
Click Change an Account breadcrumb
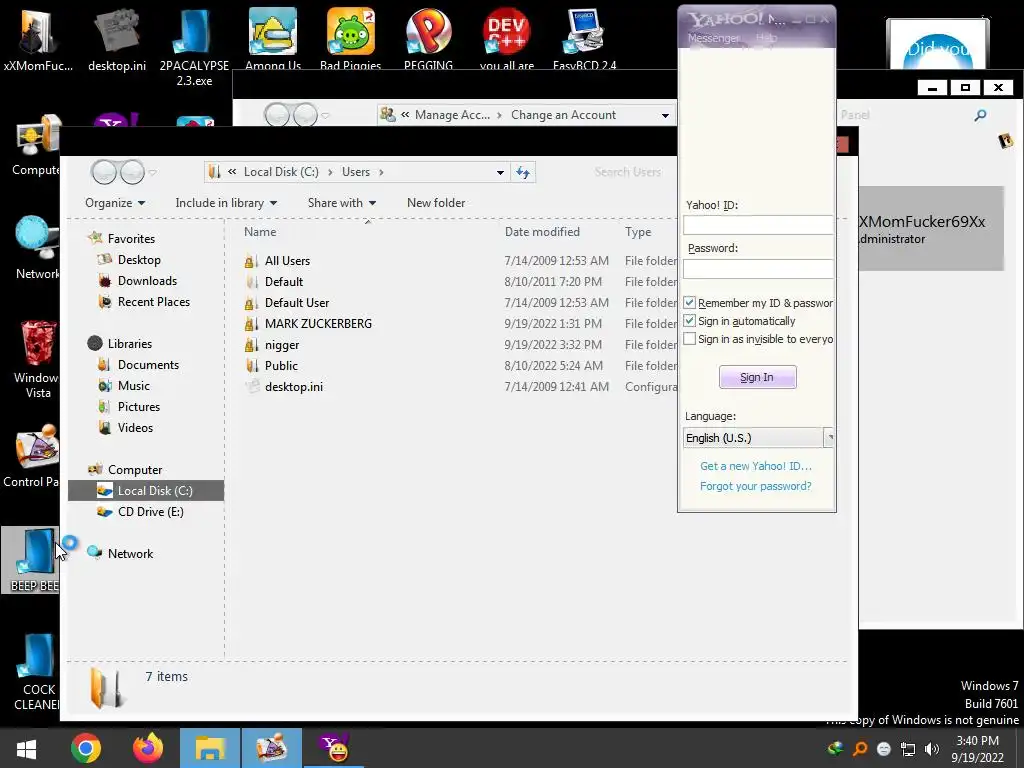[x=563, y=115]
